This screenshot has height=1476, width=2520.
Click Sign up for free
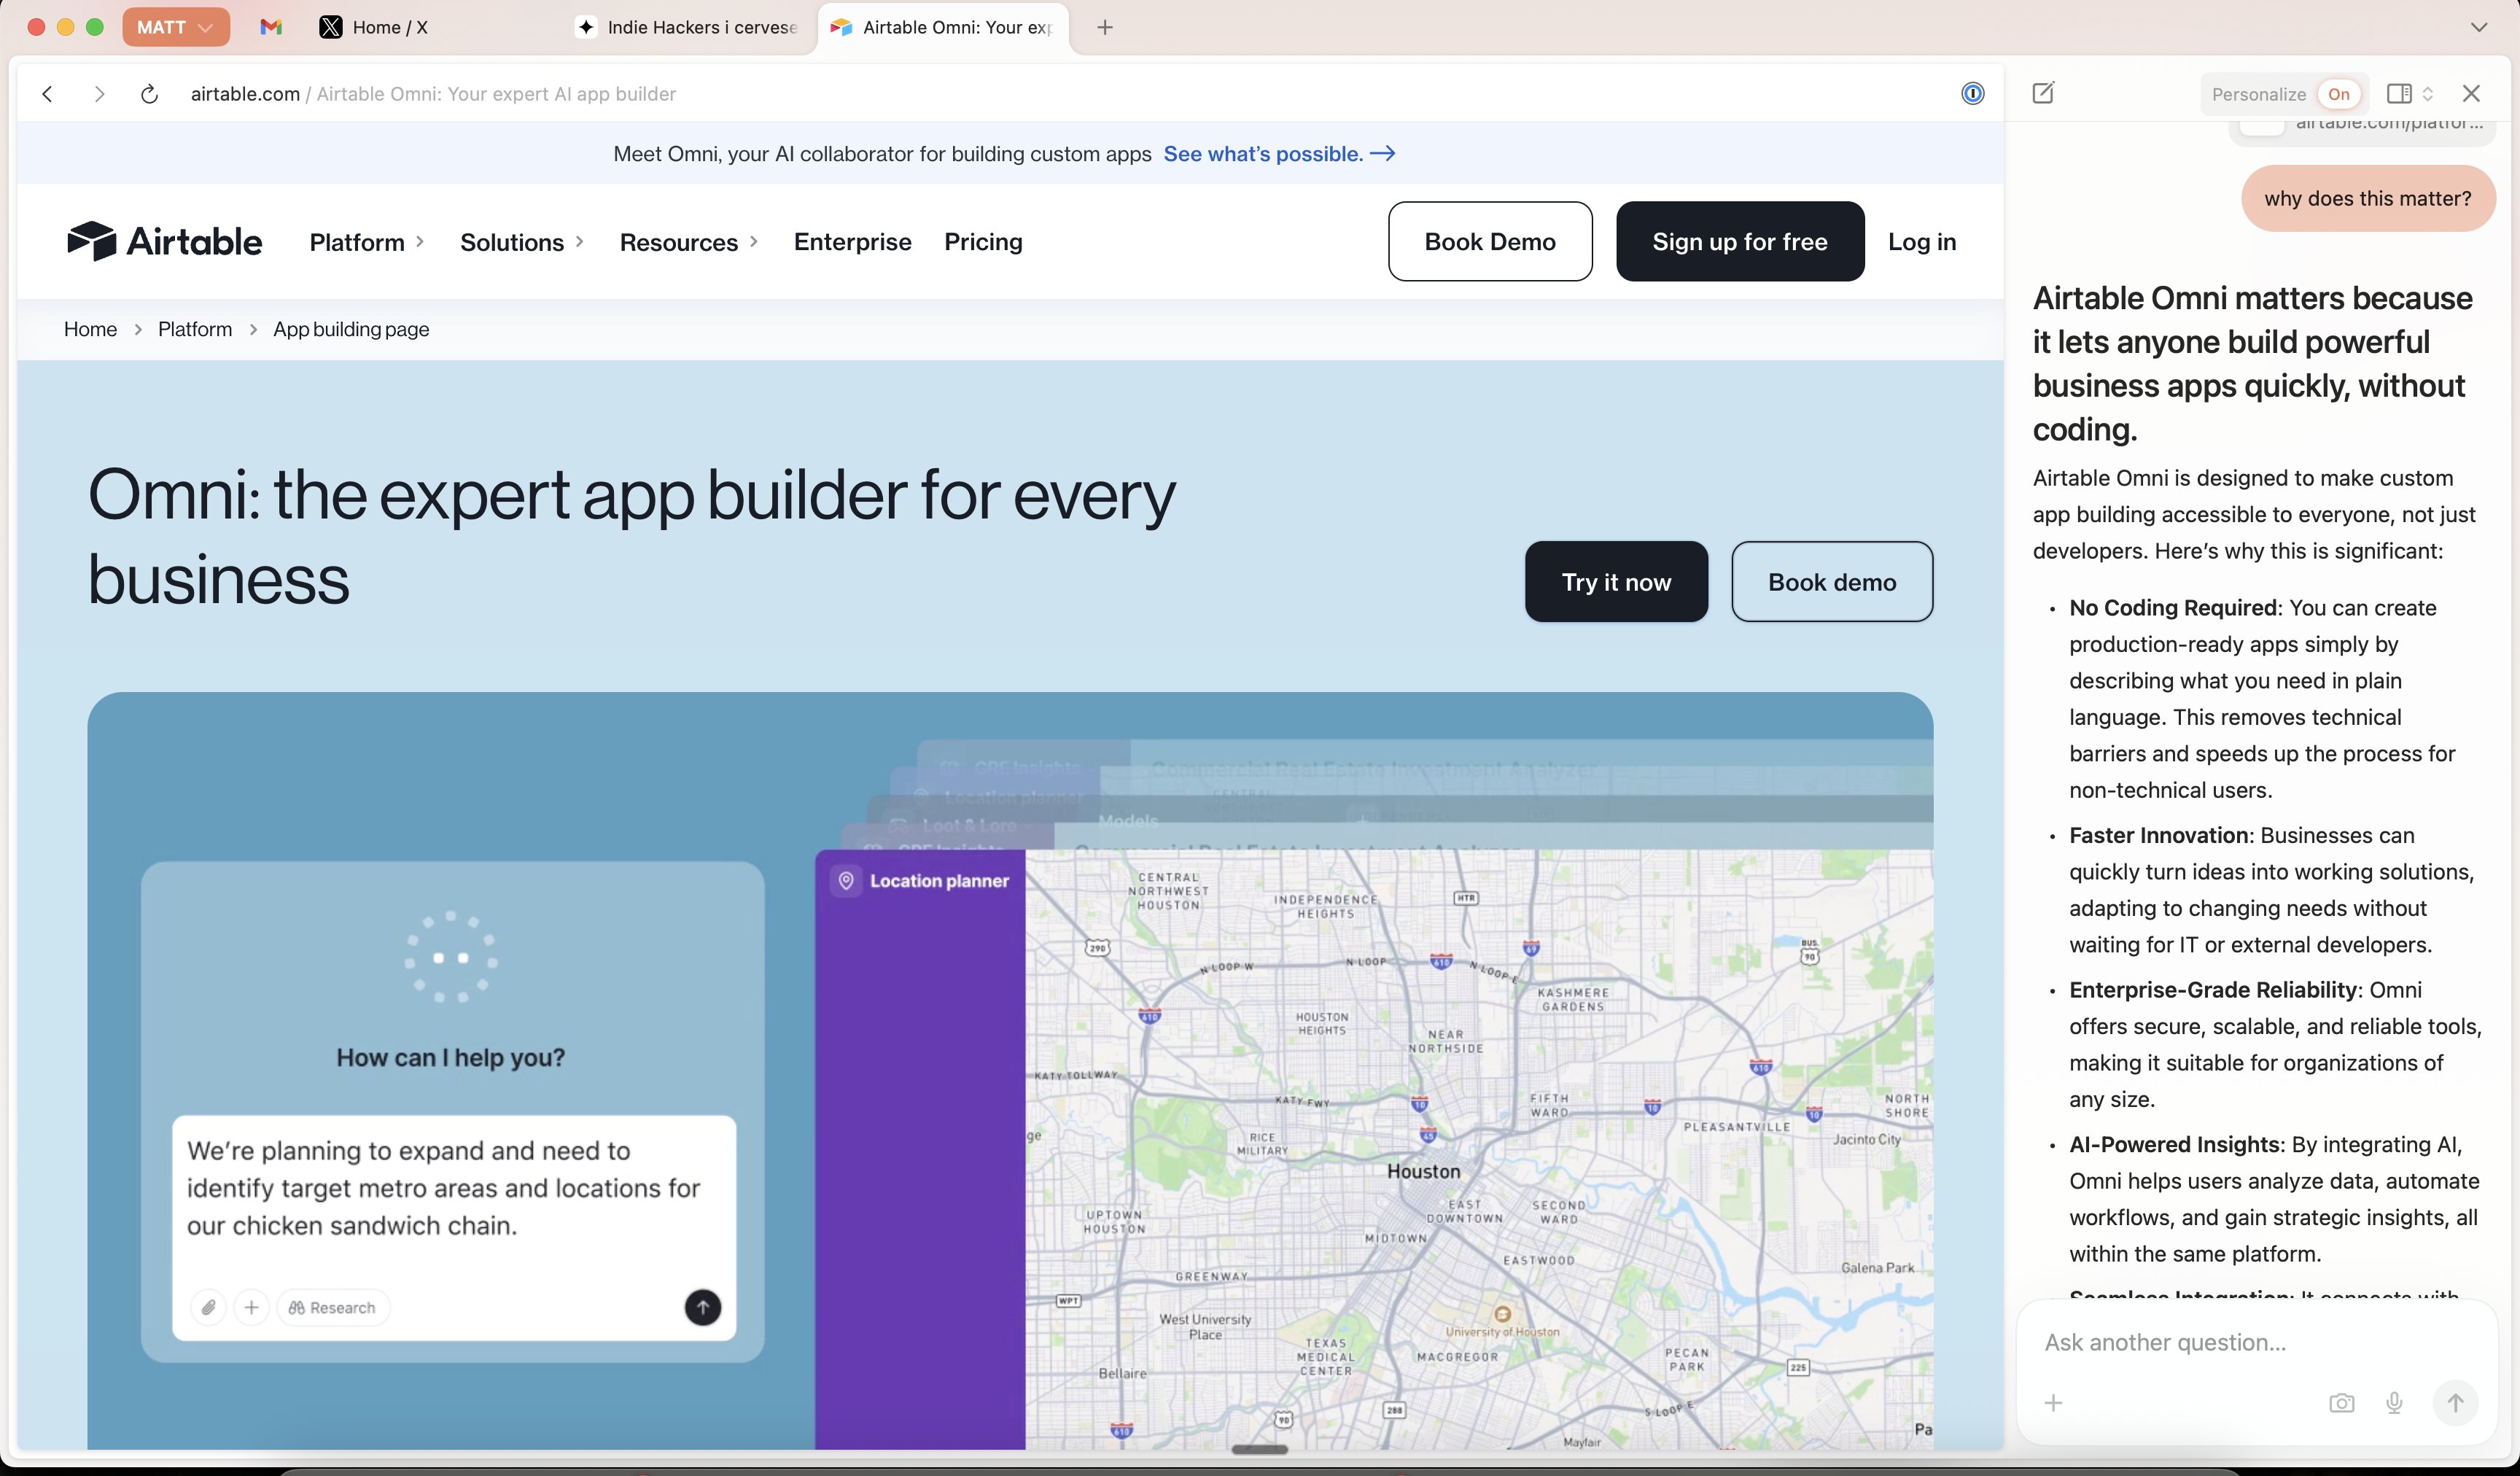(1740, 241)
